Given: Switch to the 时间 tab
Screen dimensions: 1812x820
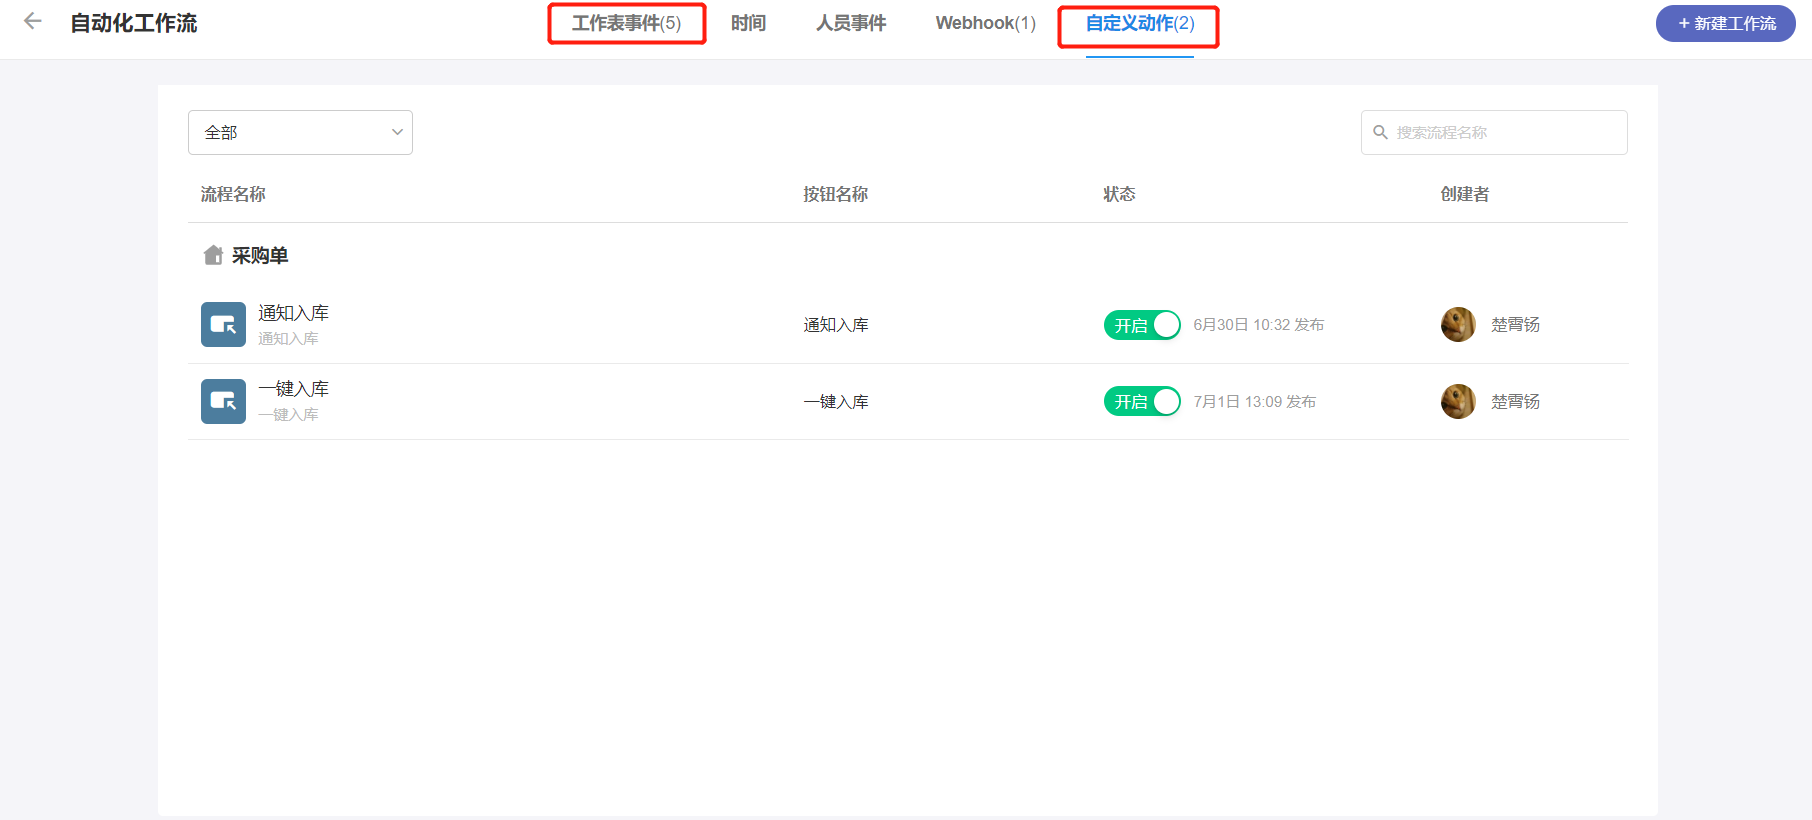Looking at the screenshot, I should 748,23.
